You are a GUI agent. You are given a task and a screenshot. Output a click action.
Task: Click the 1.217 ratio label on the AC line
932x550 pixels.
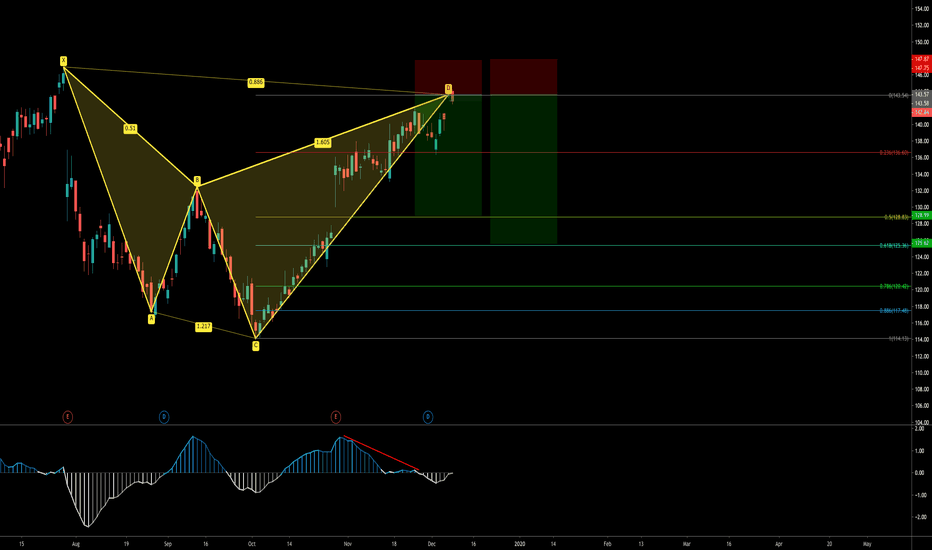(203, 326)
